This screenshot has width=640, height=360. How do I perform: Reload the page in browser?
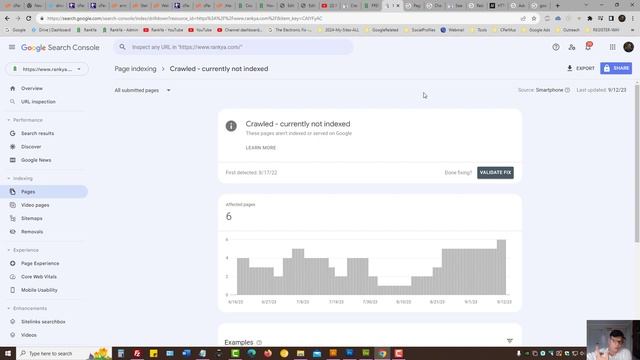[29, 18]
